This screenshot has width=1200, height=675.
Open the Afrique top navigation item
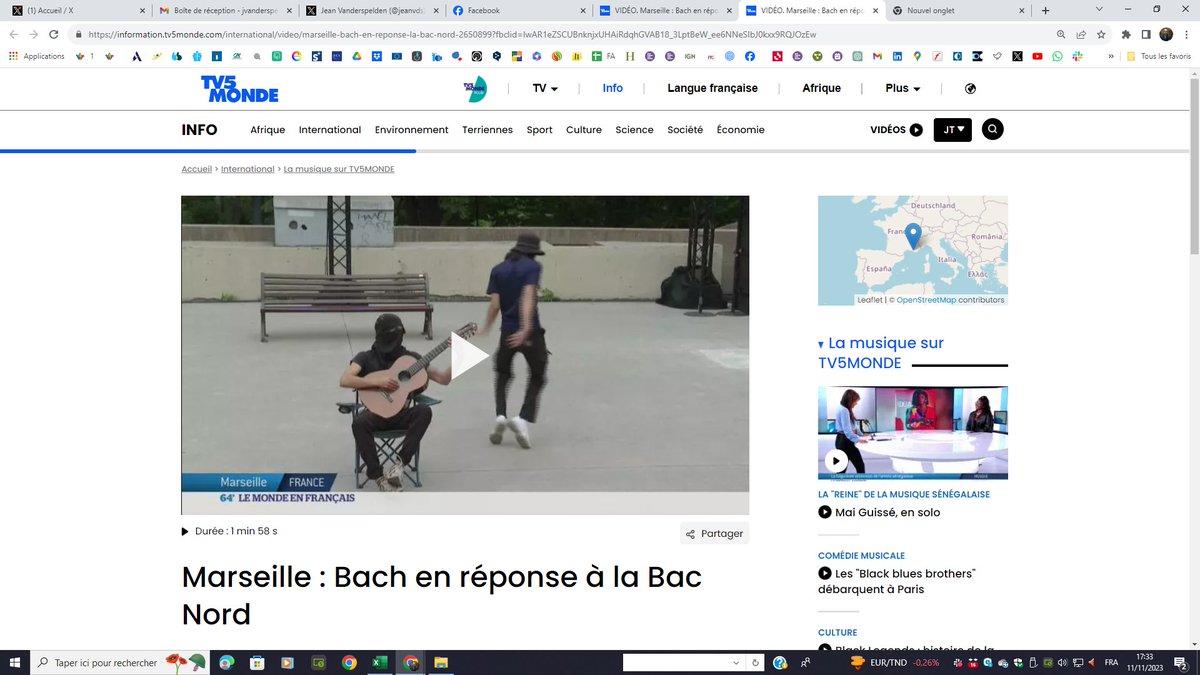tap(822, 88)
